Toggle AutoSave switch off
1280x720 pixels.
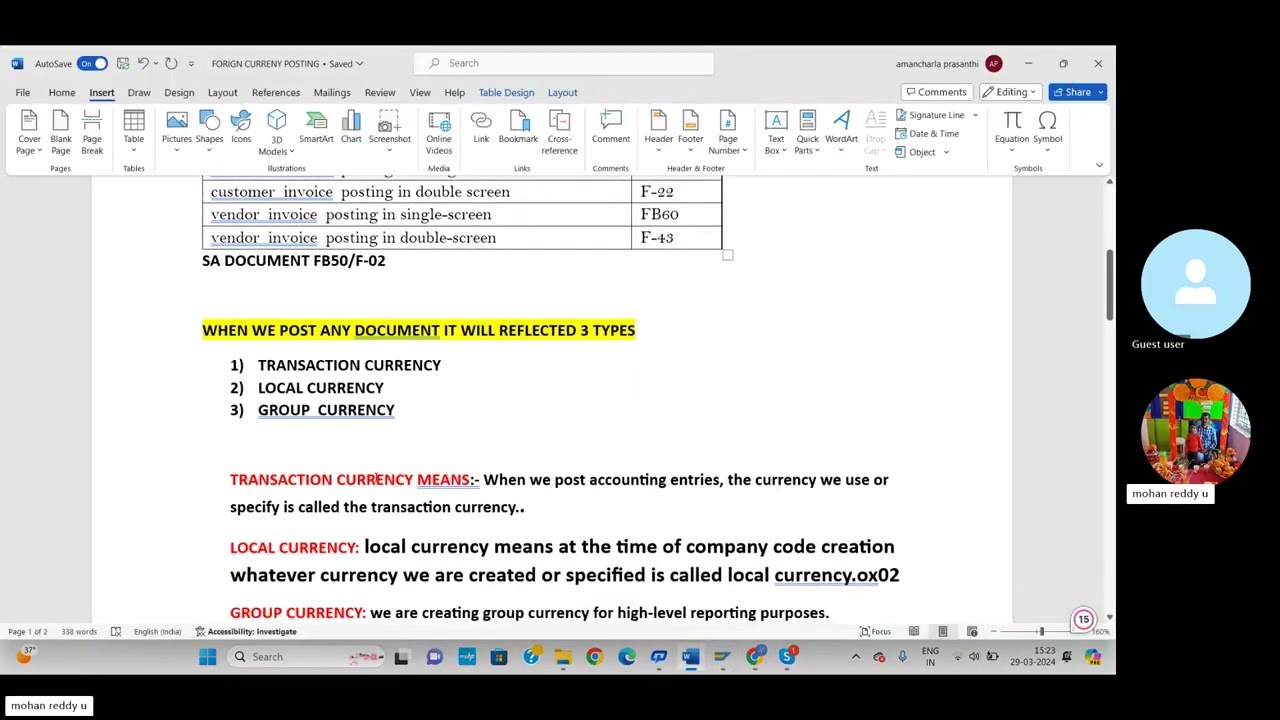click(x=91, y=63)
